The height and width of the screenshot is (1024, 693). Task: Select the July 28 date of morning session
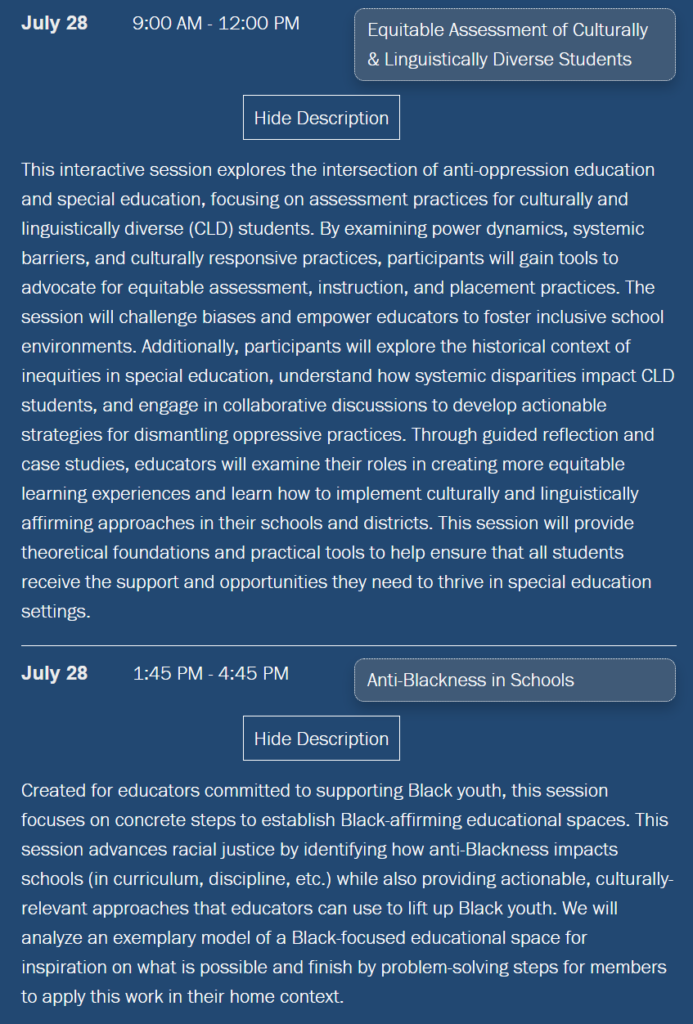54,23
